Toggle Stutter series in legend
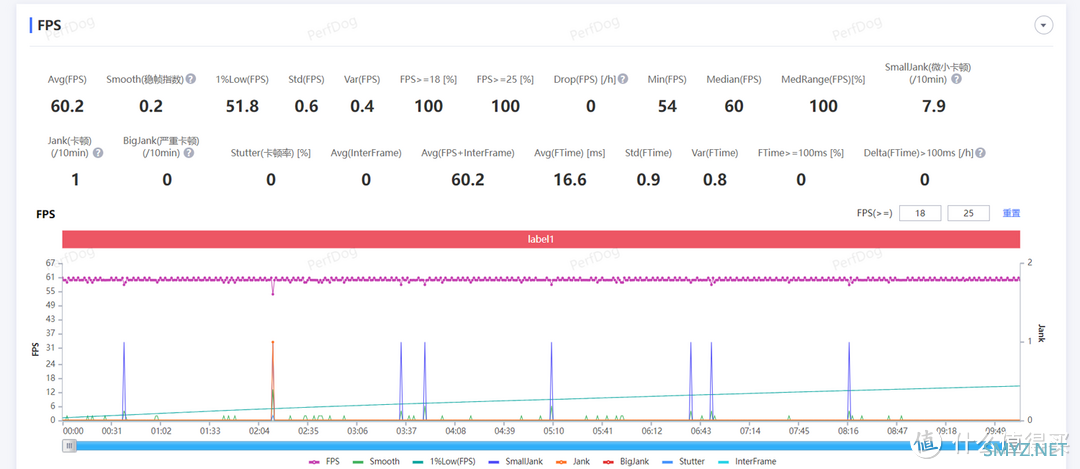 [x=683, y=461]
